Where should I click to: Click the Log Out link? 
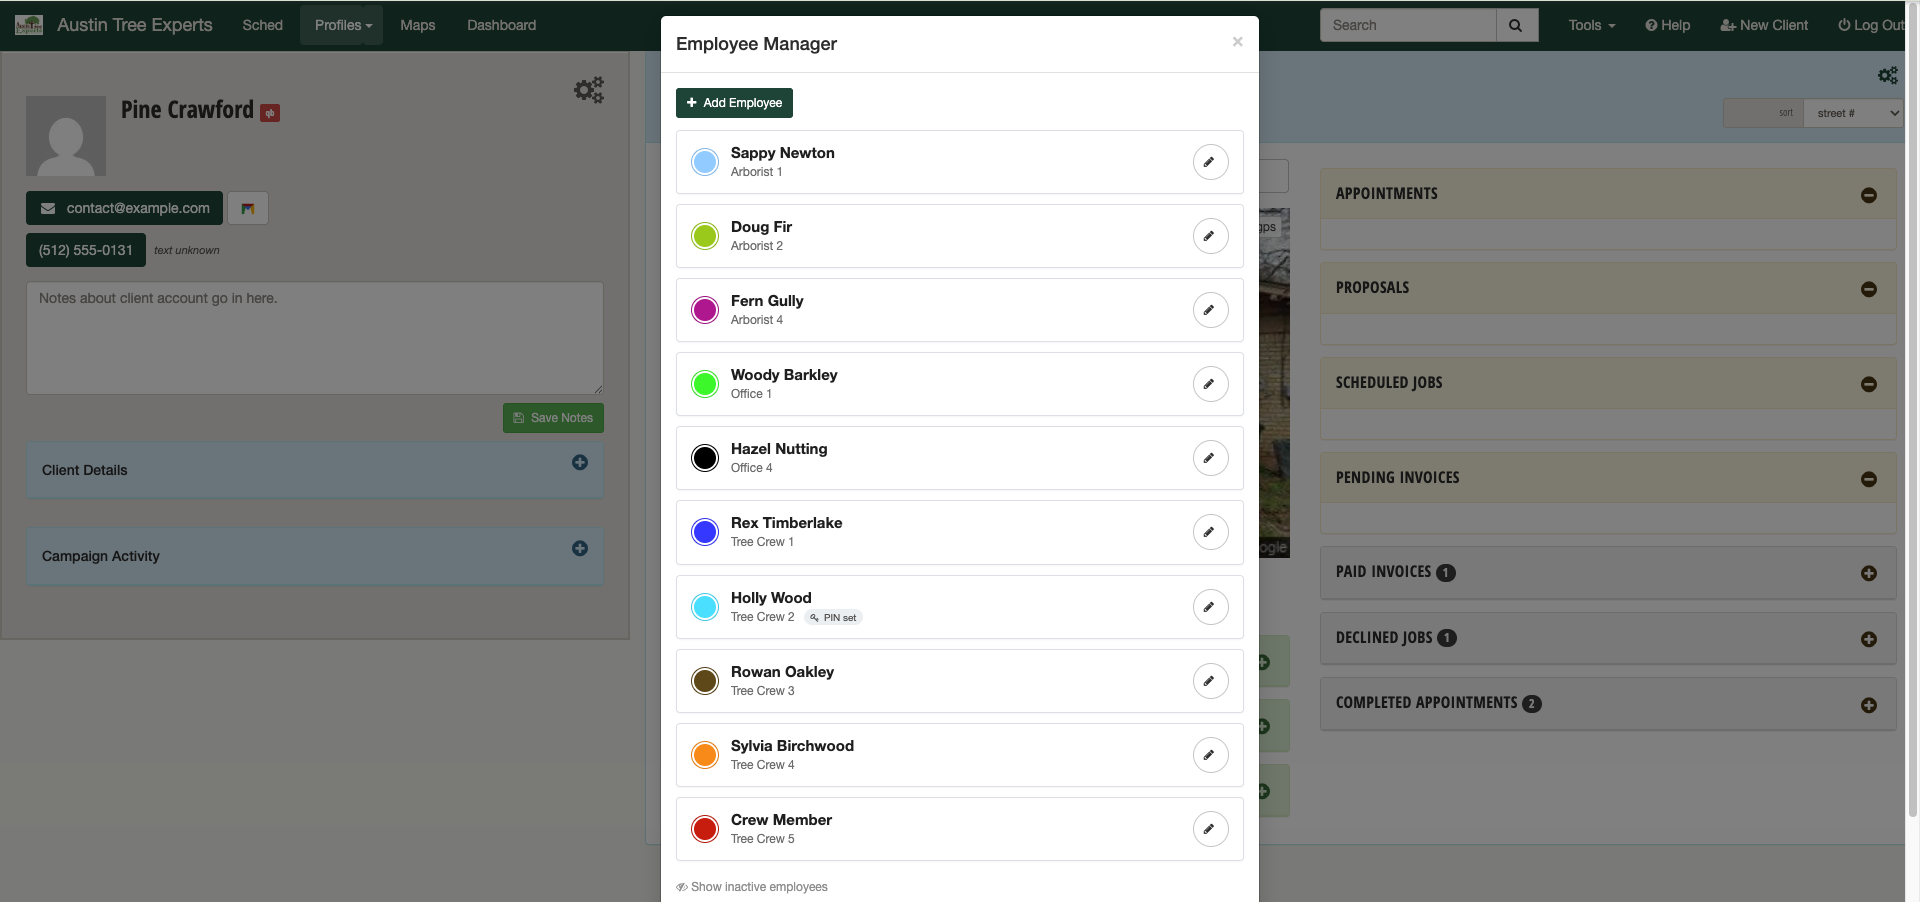[1872, 25]
